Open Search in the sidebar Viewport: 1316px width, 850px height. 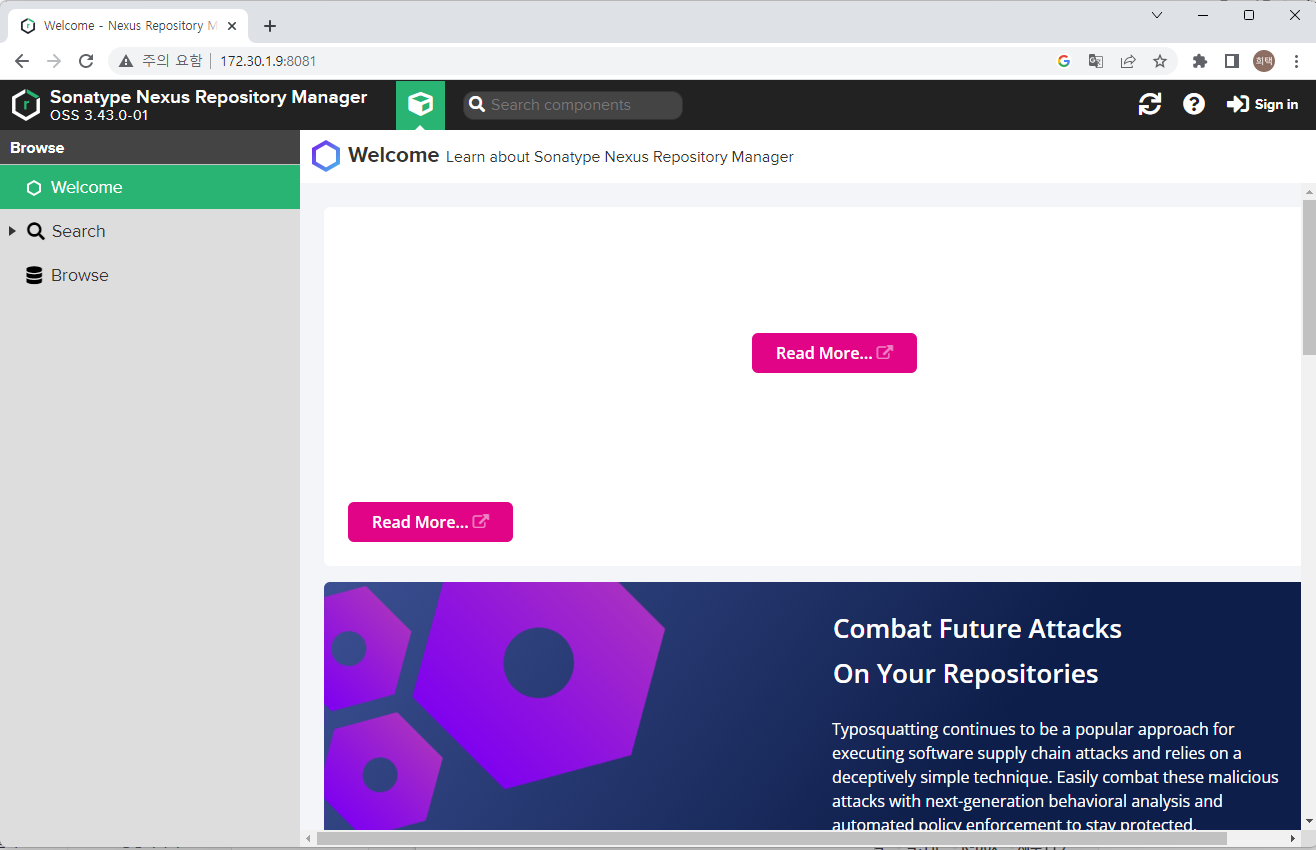point(78,231)
